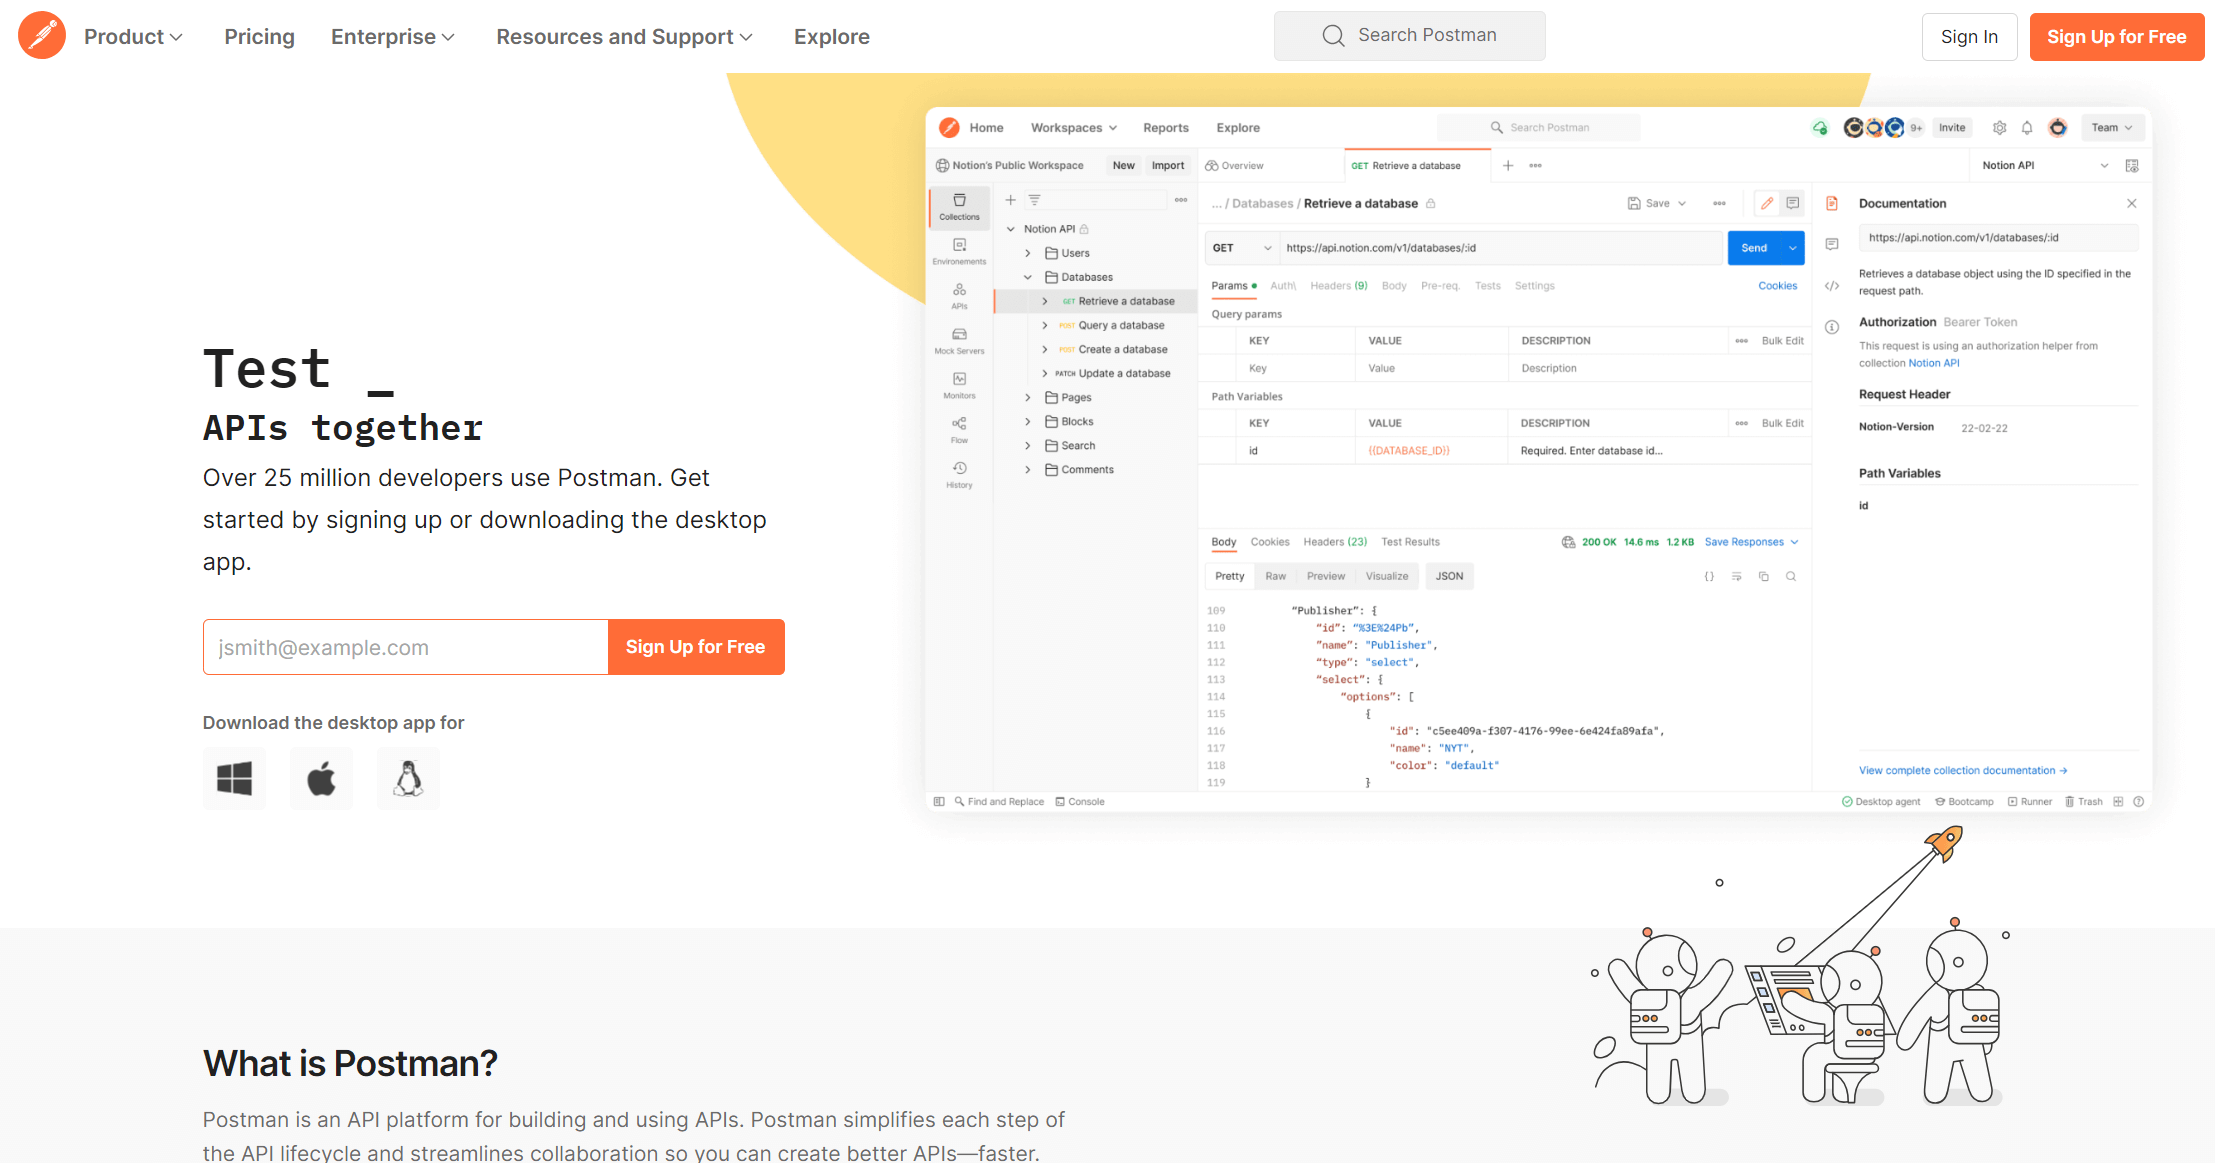
Task: Download the macOS desktop app
Action: [321, 778]
